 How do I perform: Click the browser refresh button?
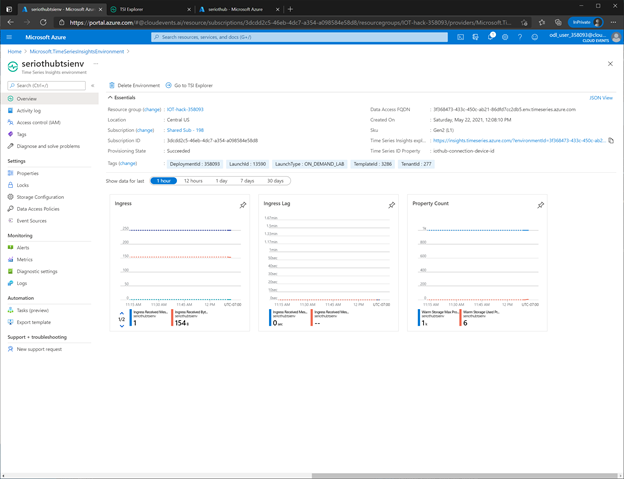pyautogui.click(x=43, y=22)
